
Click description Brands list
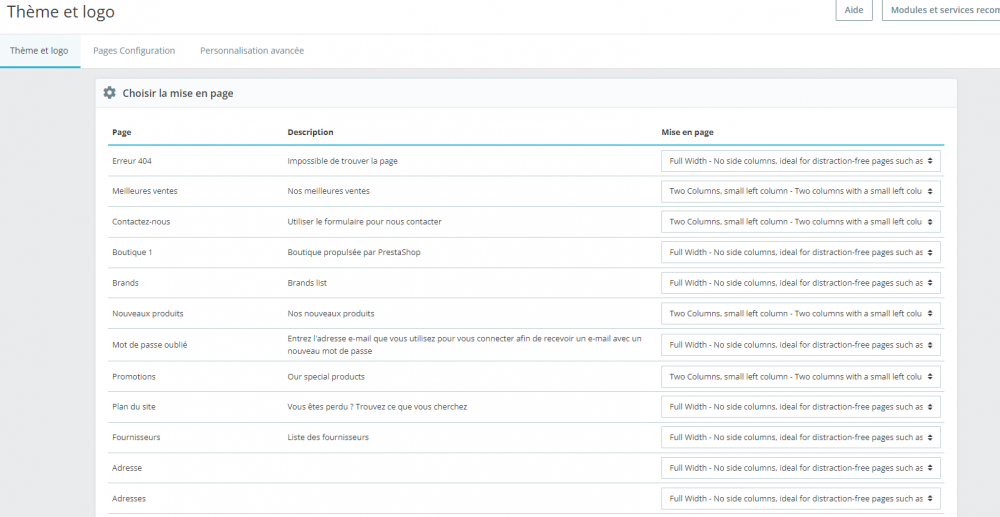click(x=307, y=283)
